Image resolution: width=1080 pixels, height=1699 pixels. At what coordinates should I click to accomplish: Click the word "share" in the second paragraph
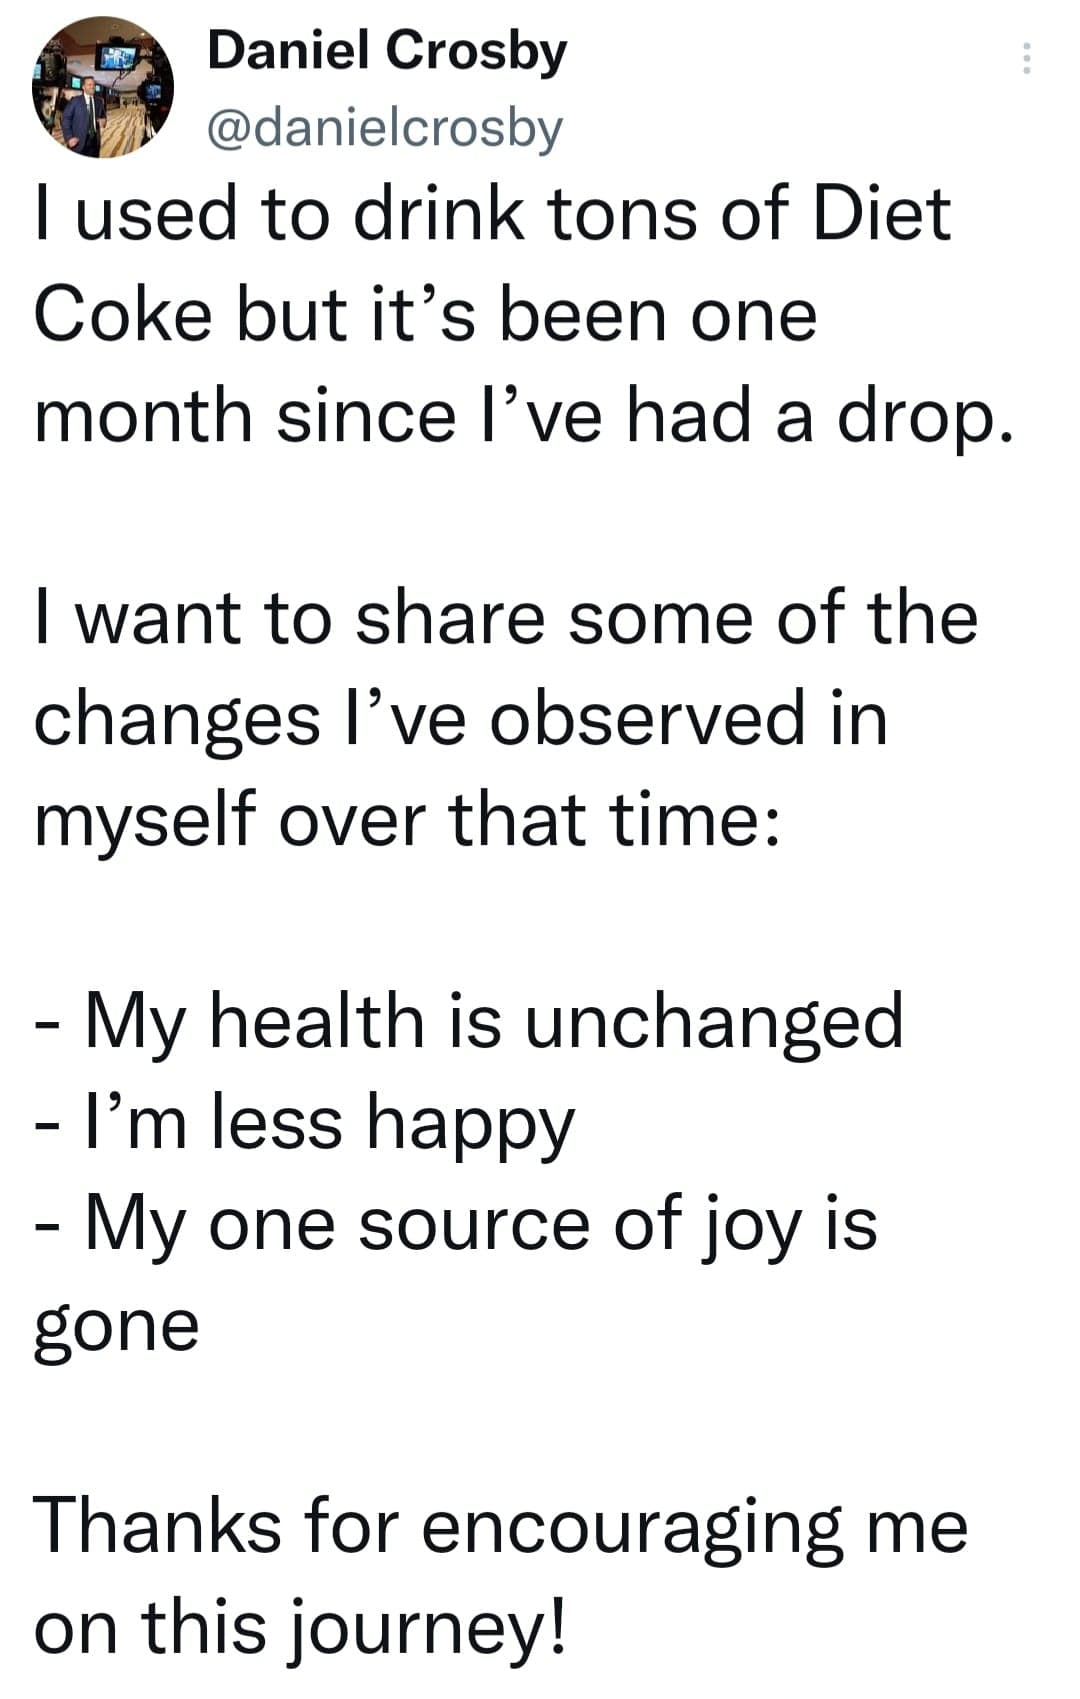click(x=451, y=618)
